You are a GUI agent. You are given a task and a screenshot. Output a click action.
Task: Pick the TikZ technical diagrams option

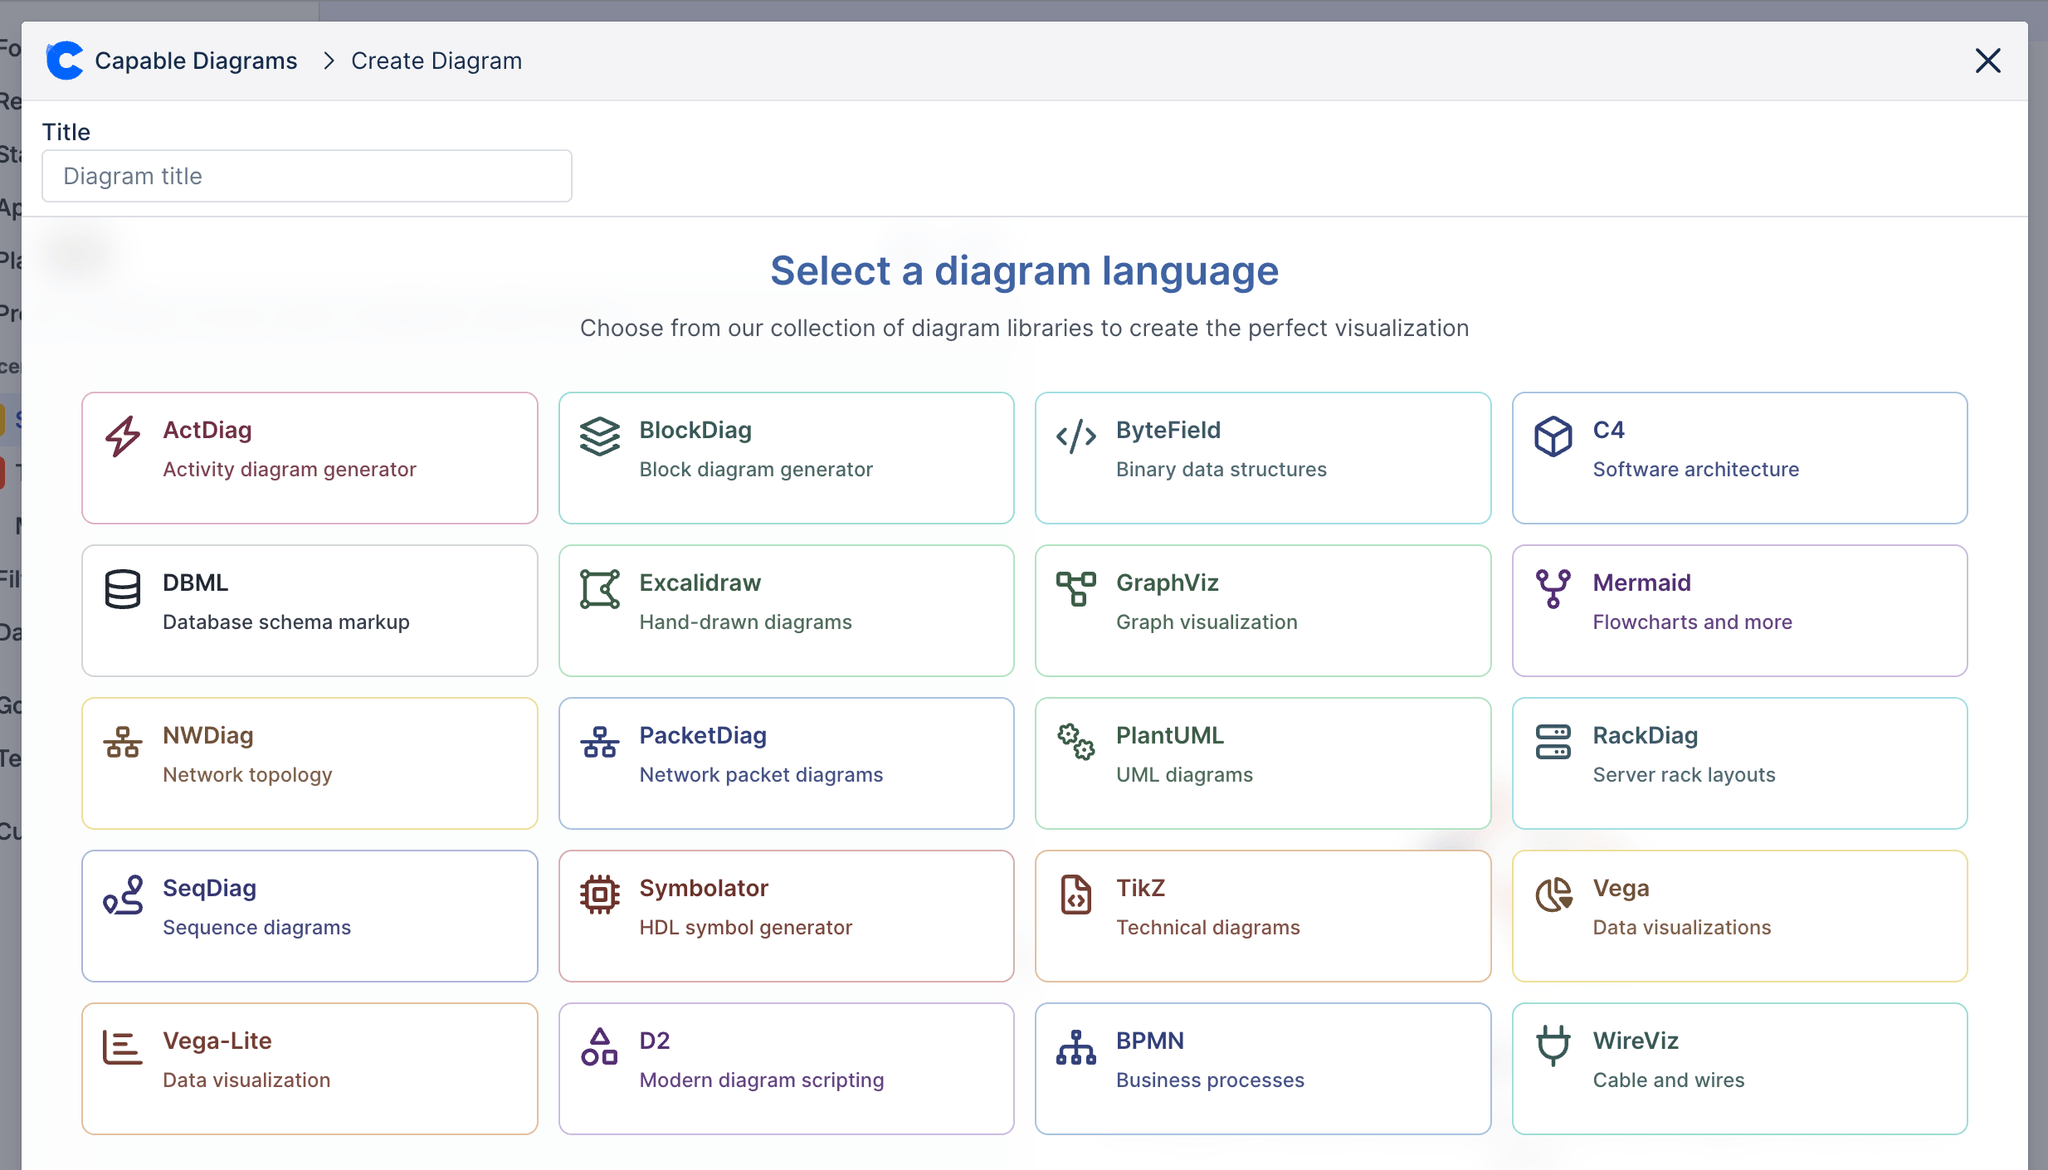click(1262, 915)
